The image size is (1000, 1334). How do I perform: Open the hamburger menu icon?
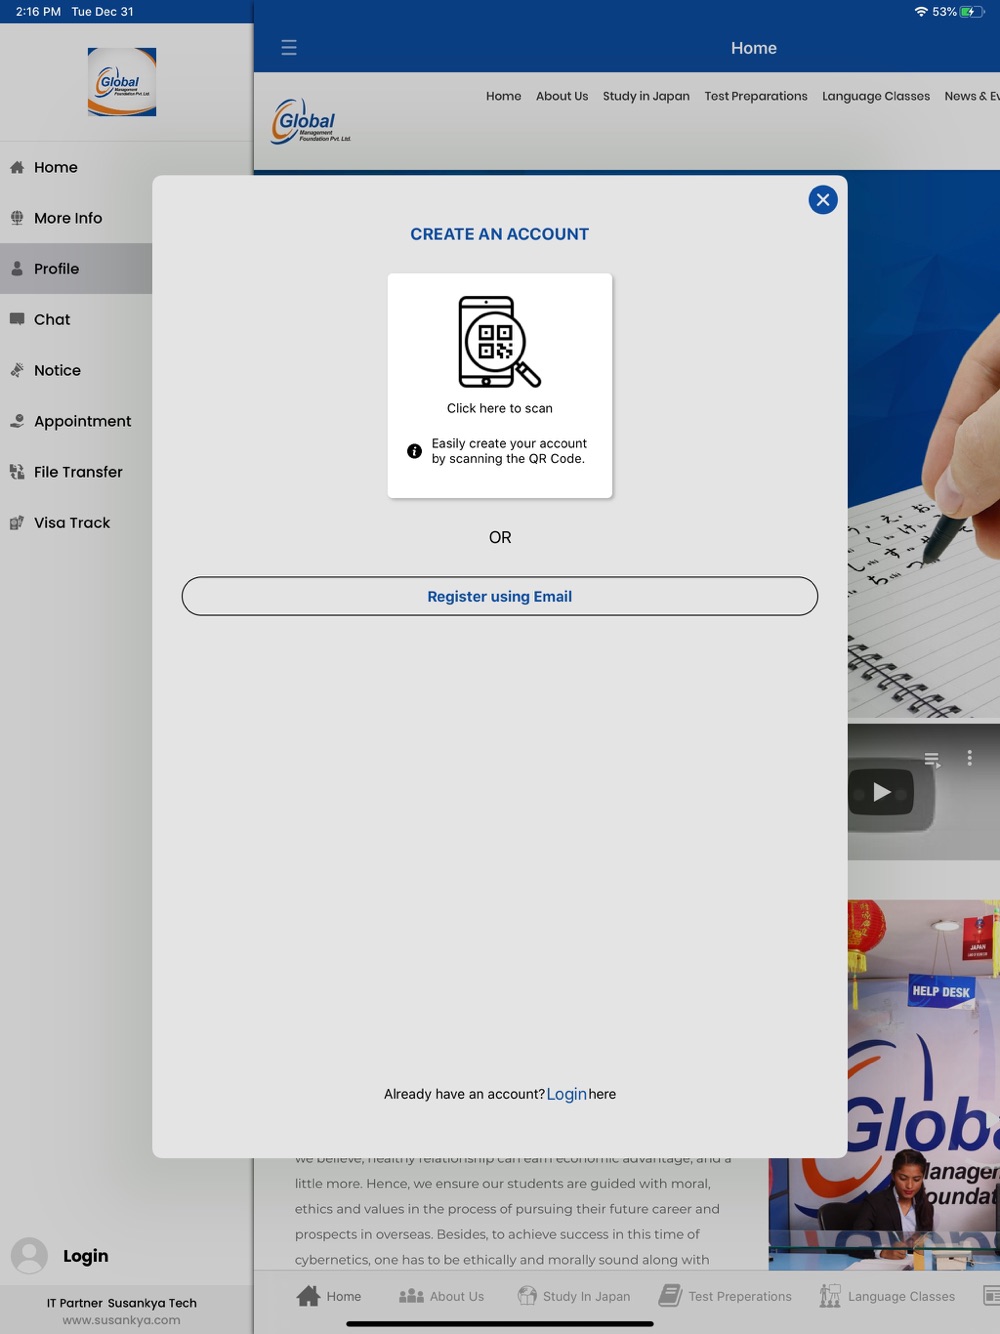pyautogui.click(x=289, y=48)
